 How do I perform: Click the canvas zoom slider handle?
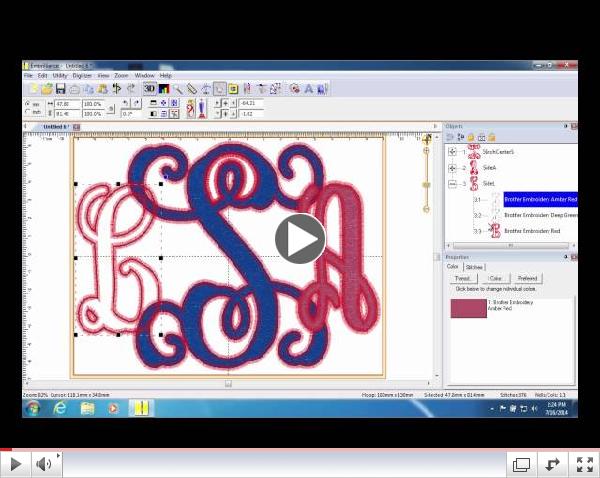(426, 185)
